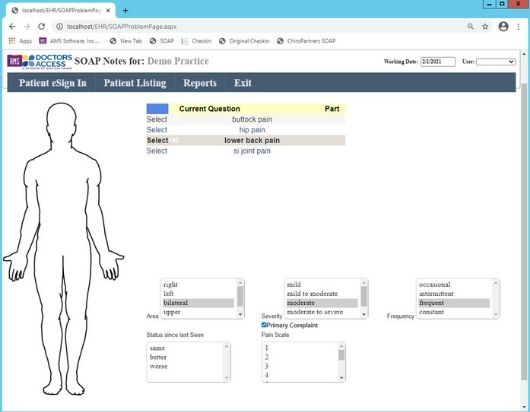Open the New Tab bookmark
Viewport: 530px width, 412px height.
click(x=126, y=41)
